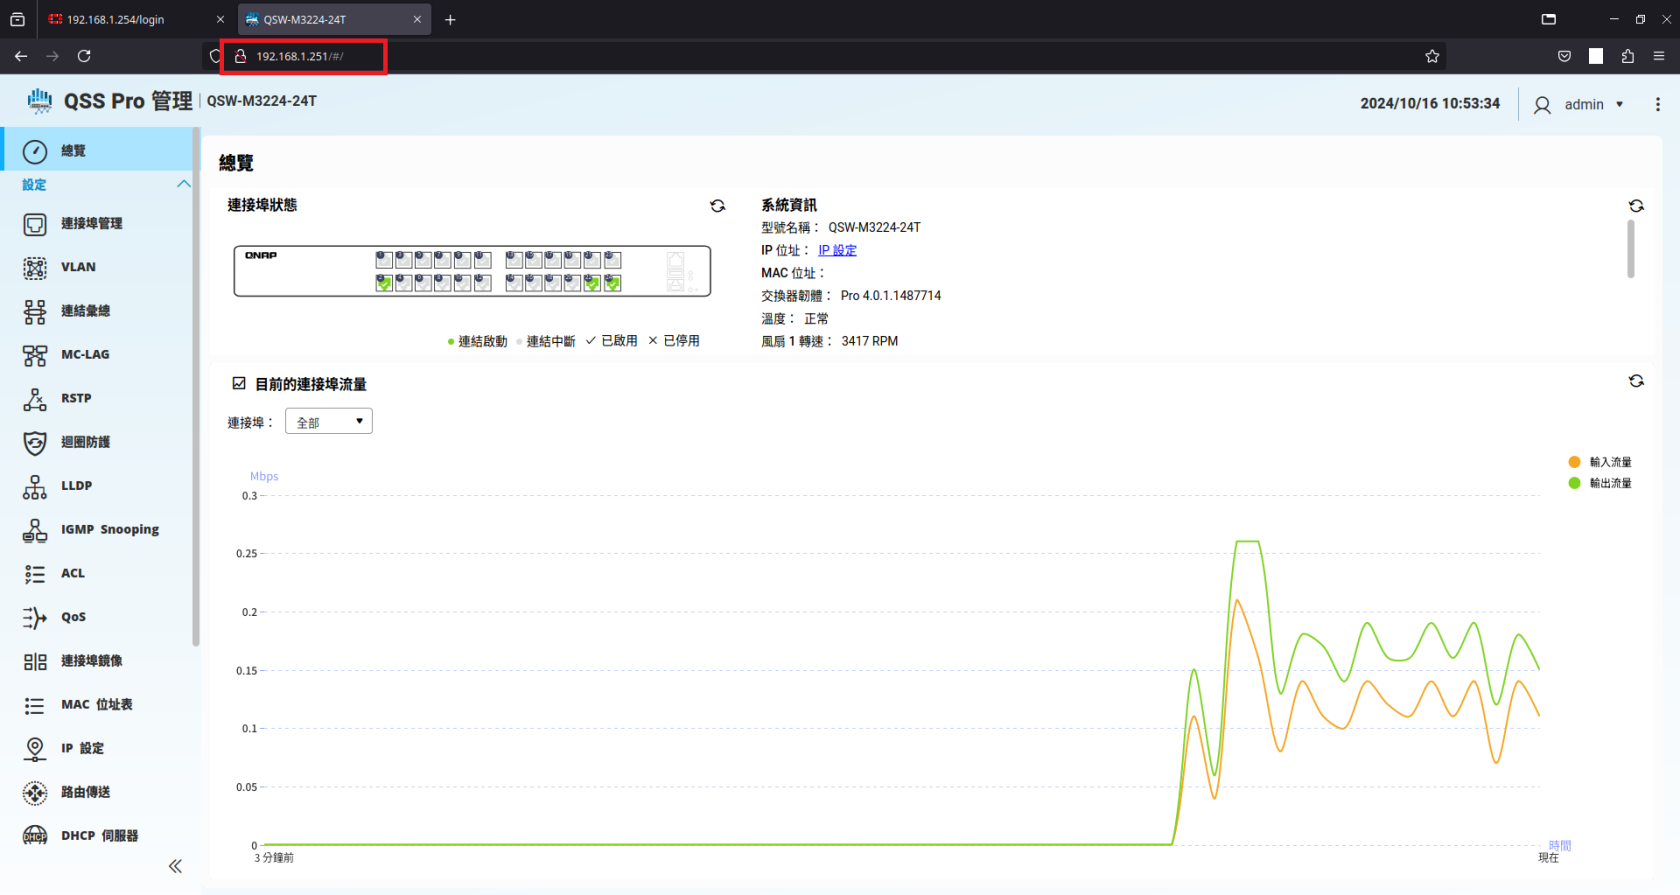Image resolution: width=1680 pixels, height=895 pixels.
Task: Click the DHCP 伺服器 icon
Action: [x=35, y=836]
